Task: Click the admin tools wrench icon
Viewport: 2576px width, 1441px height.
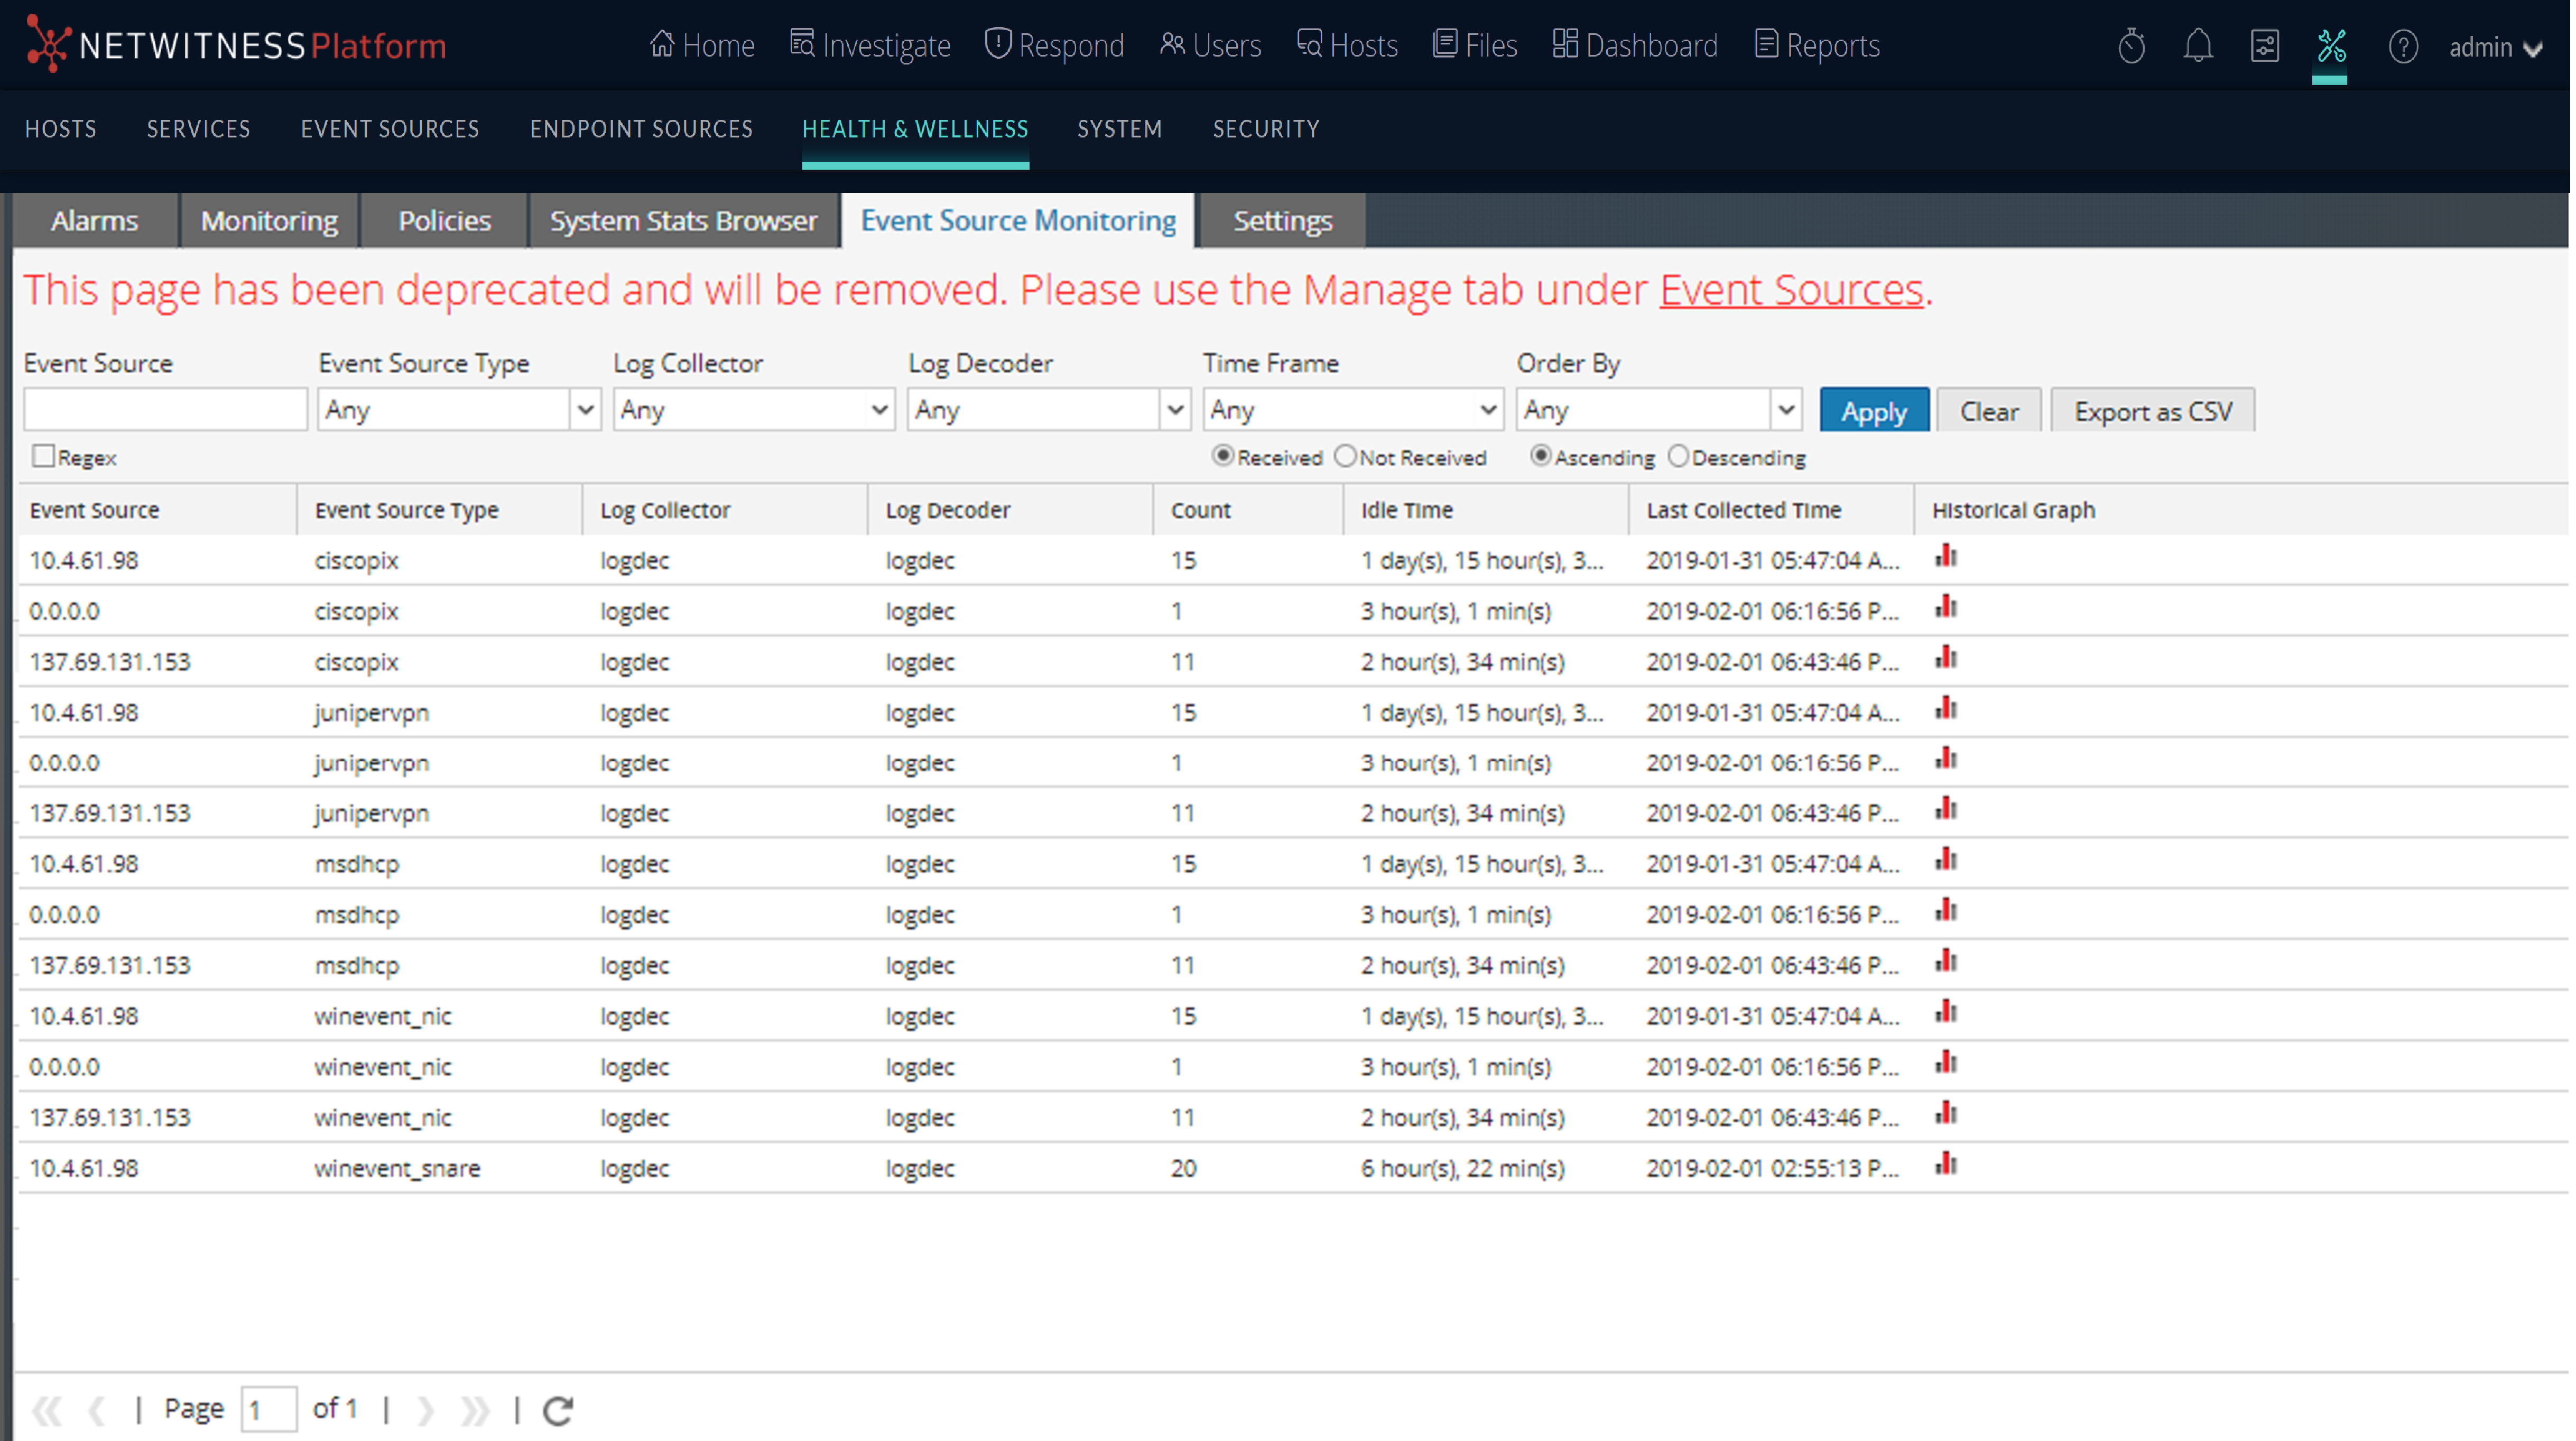Action: (x=2331, y=46)
